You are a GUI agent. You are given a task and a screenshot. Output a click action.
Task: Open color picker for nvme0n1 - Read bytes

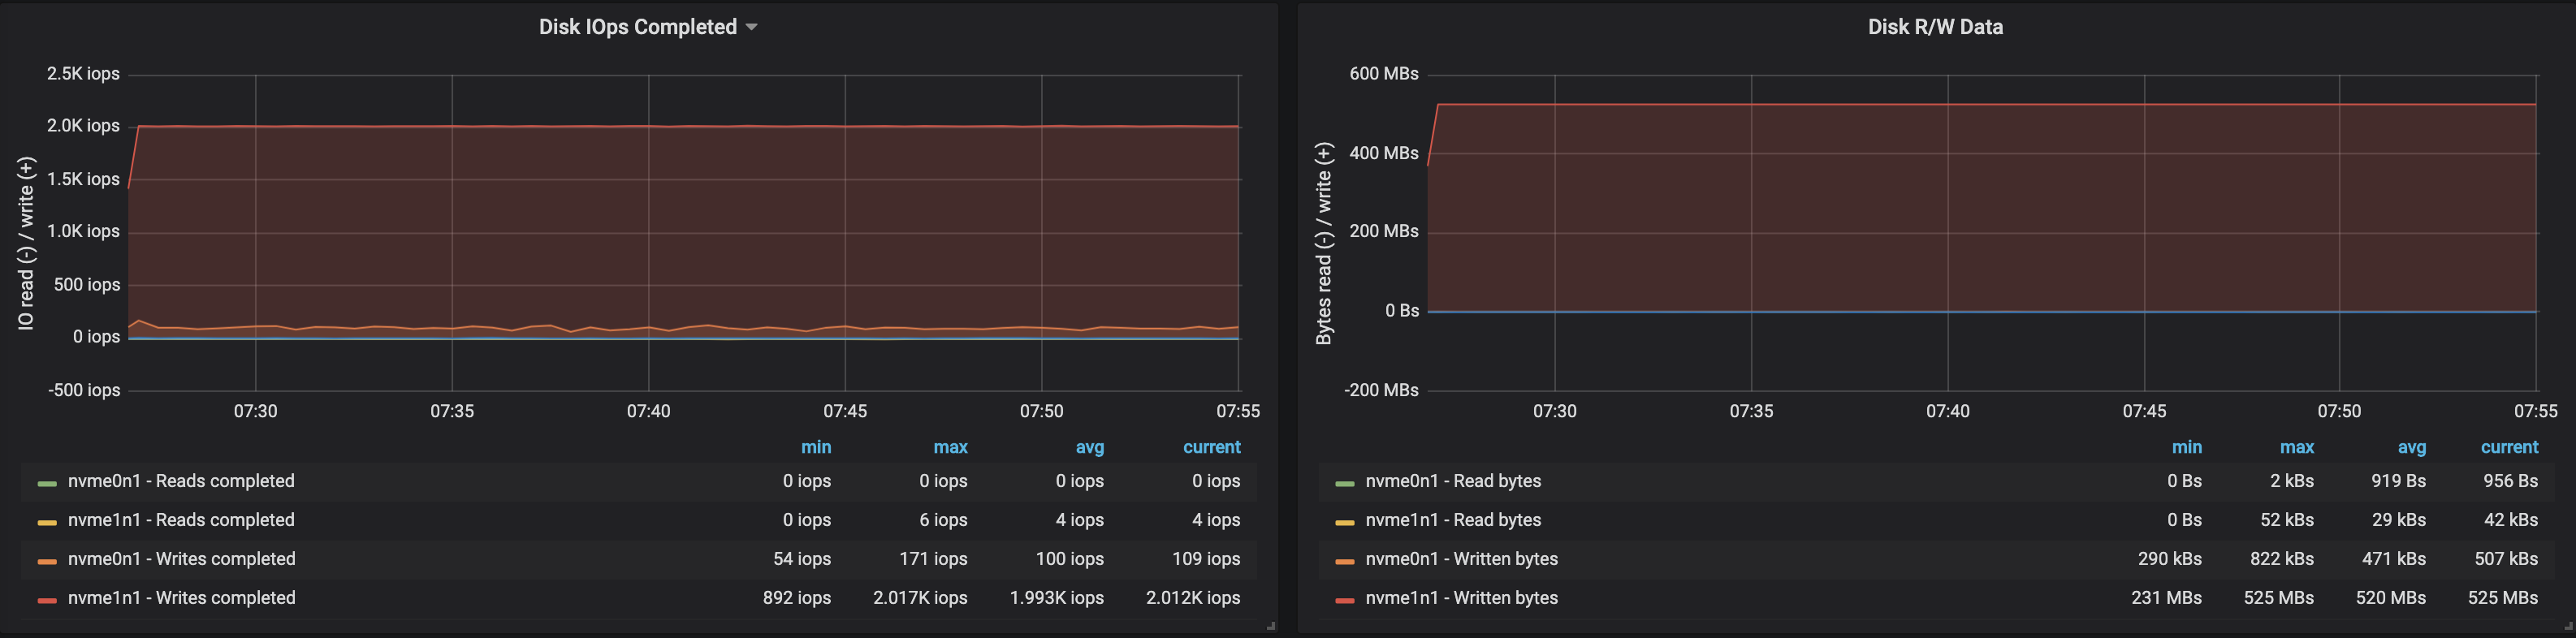point(1344,483)
